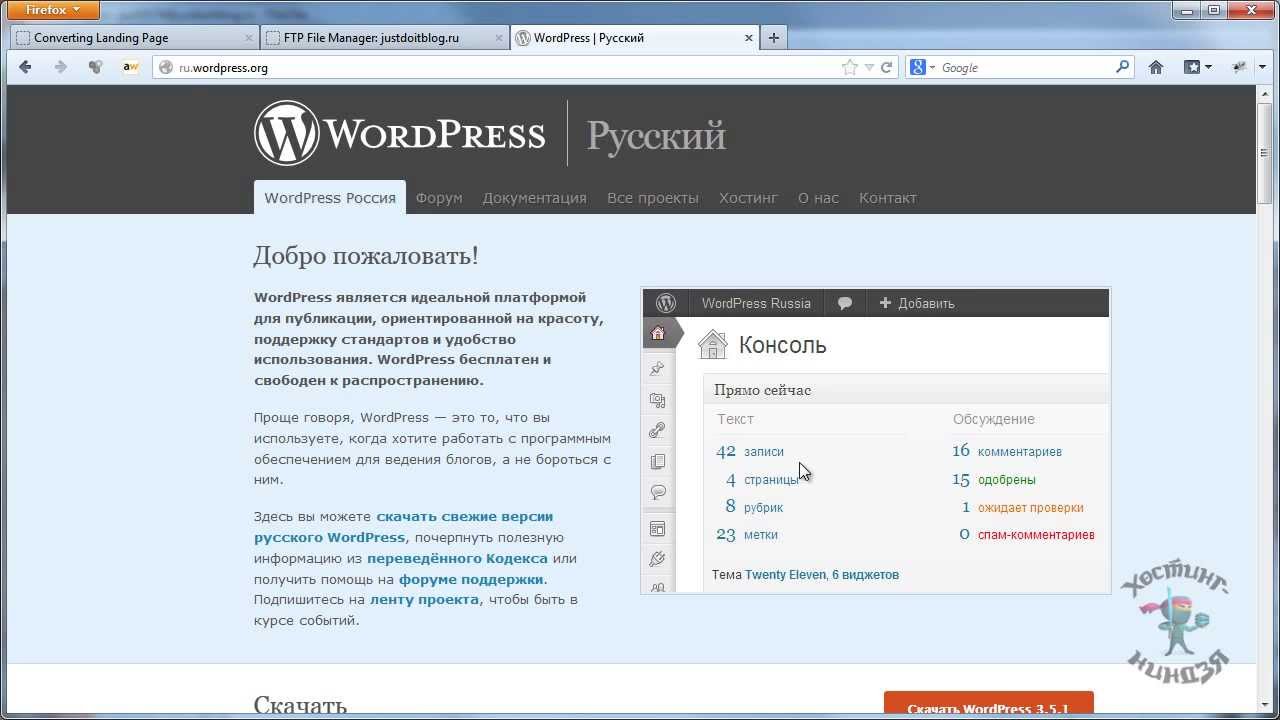
Task: Open the Форум menu item
Action: coord(439,198)
